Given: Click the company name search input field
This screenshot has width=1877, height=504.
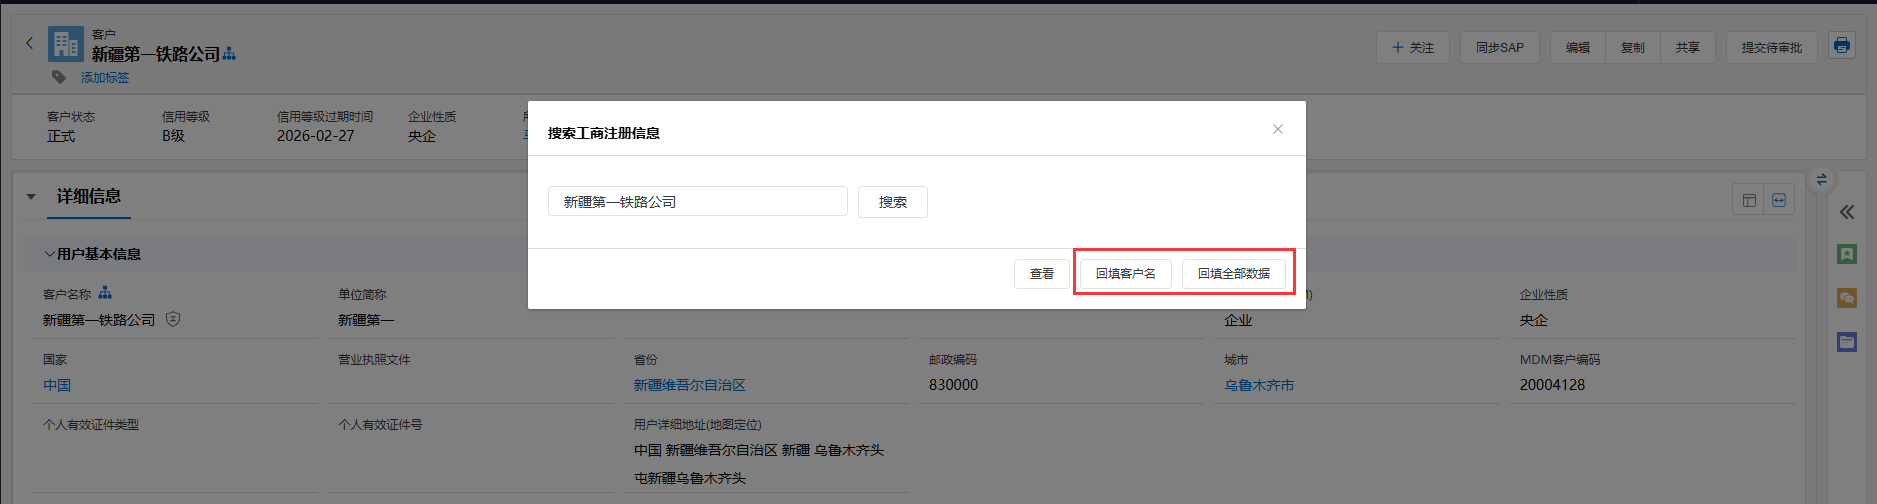Looking at the screenshot, I should click(697, 202).
